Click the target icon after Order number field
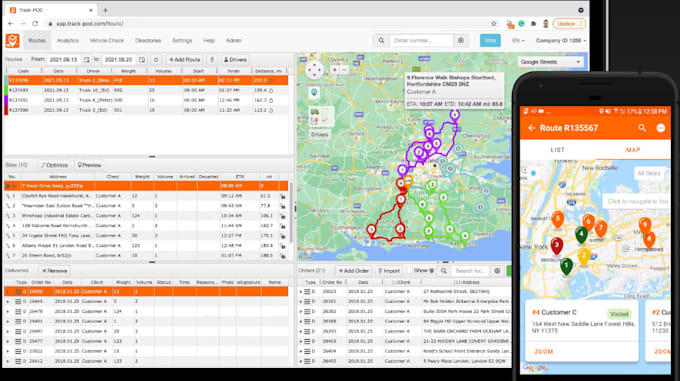Screen dimensions: 680x381 click(x=461, y=40)
